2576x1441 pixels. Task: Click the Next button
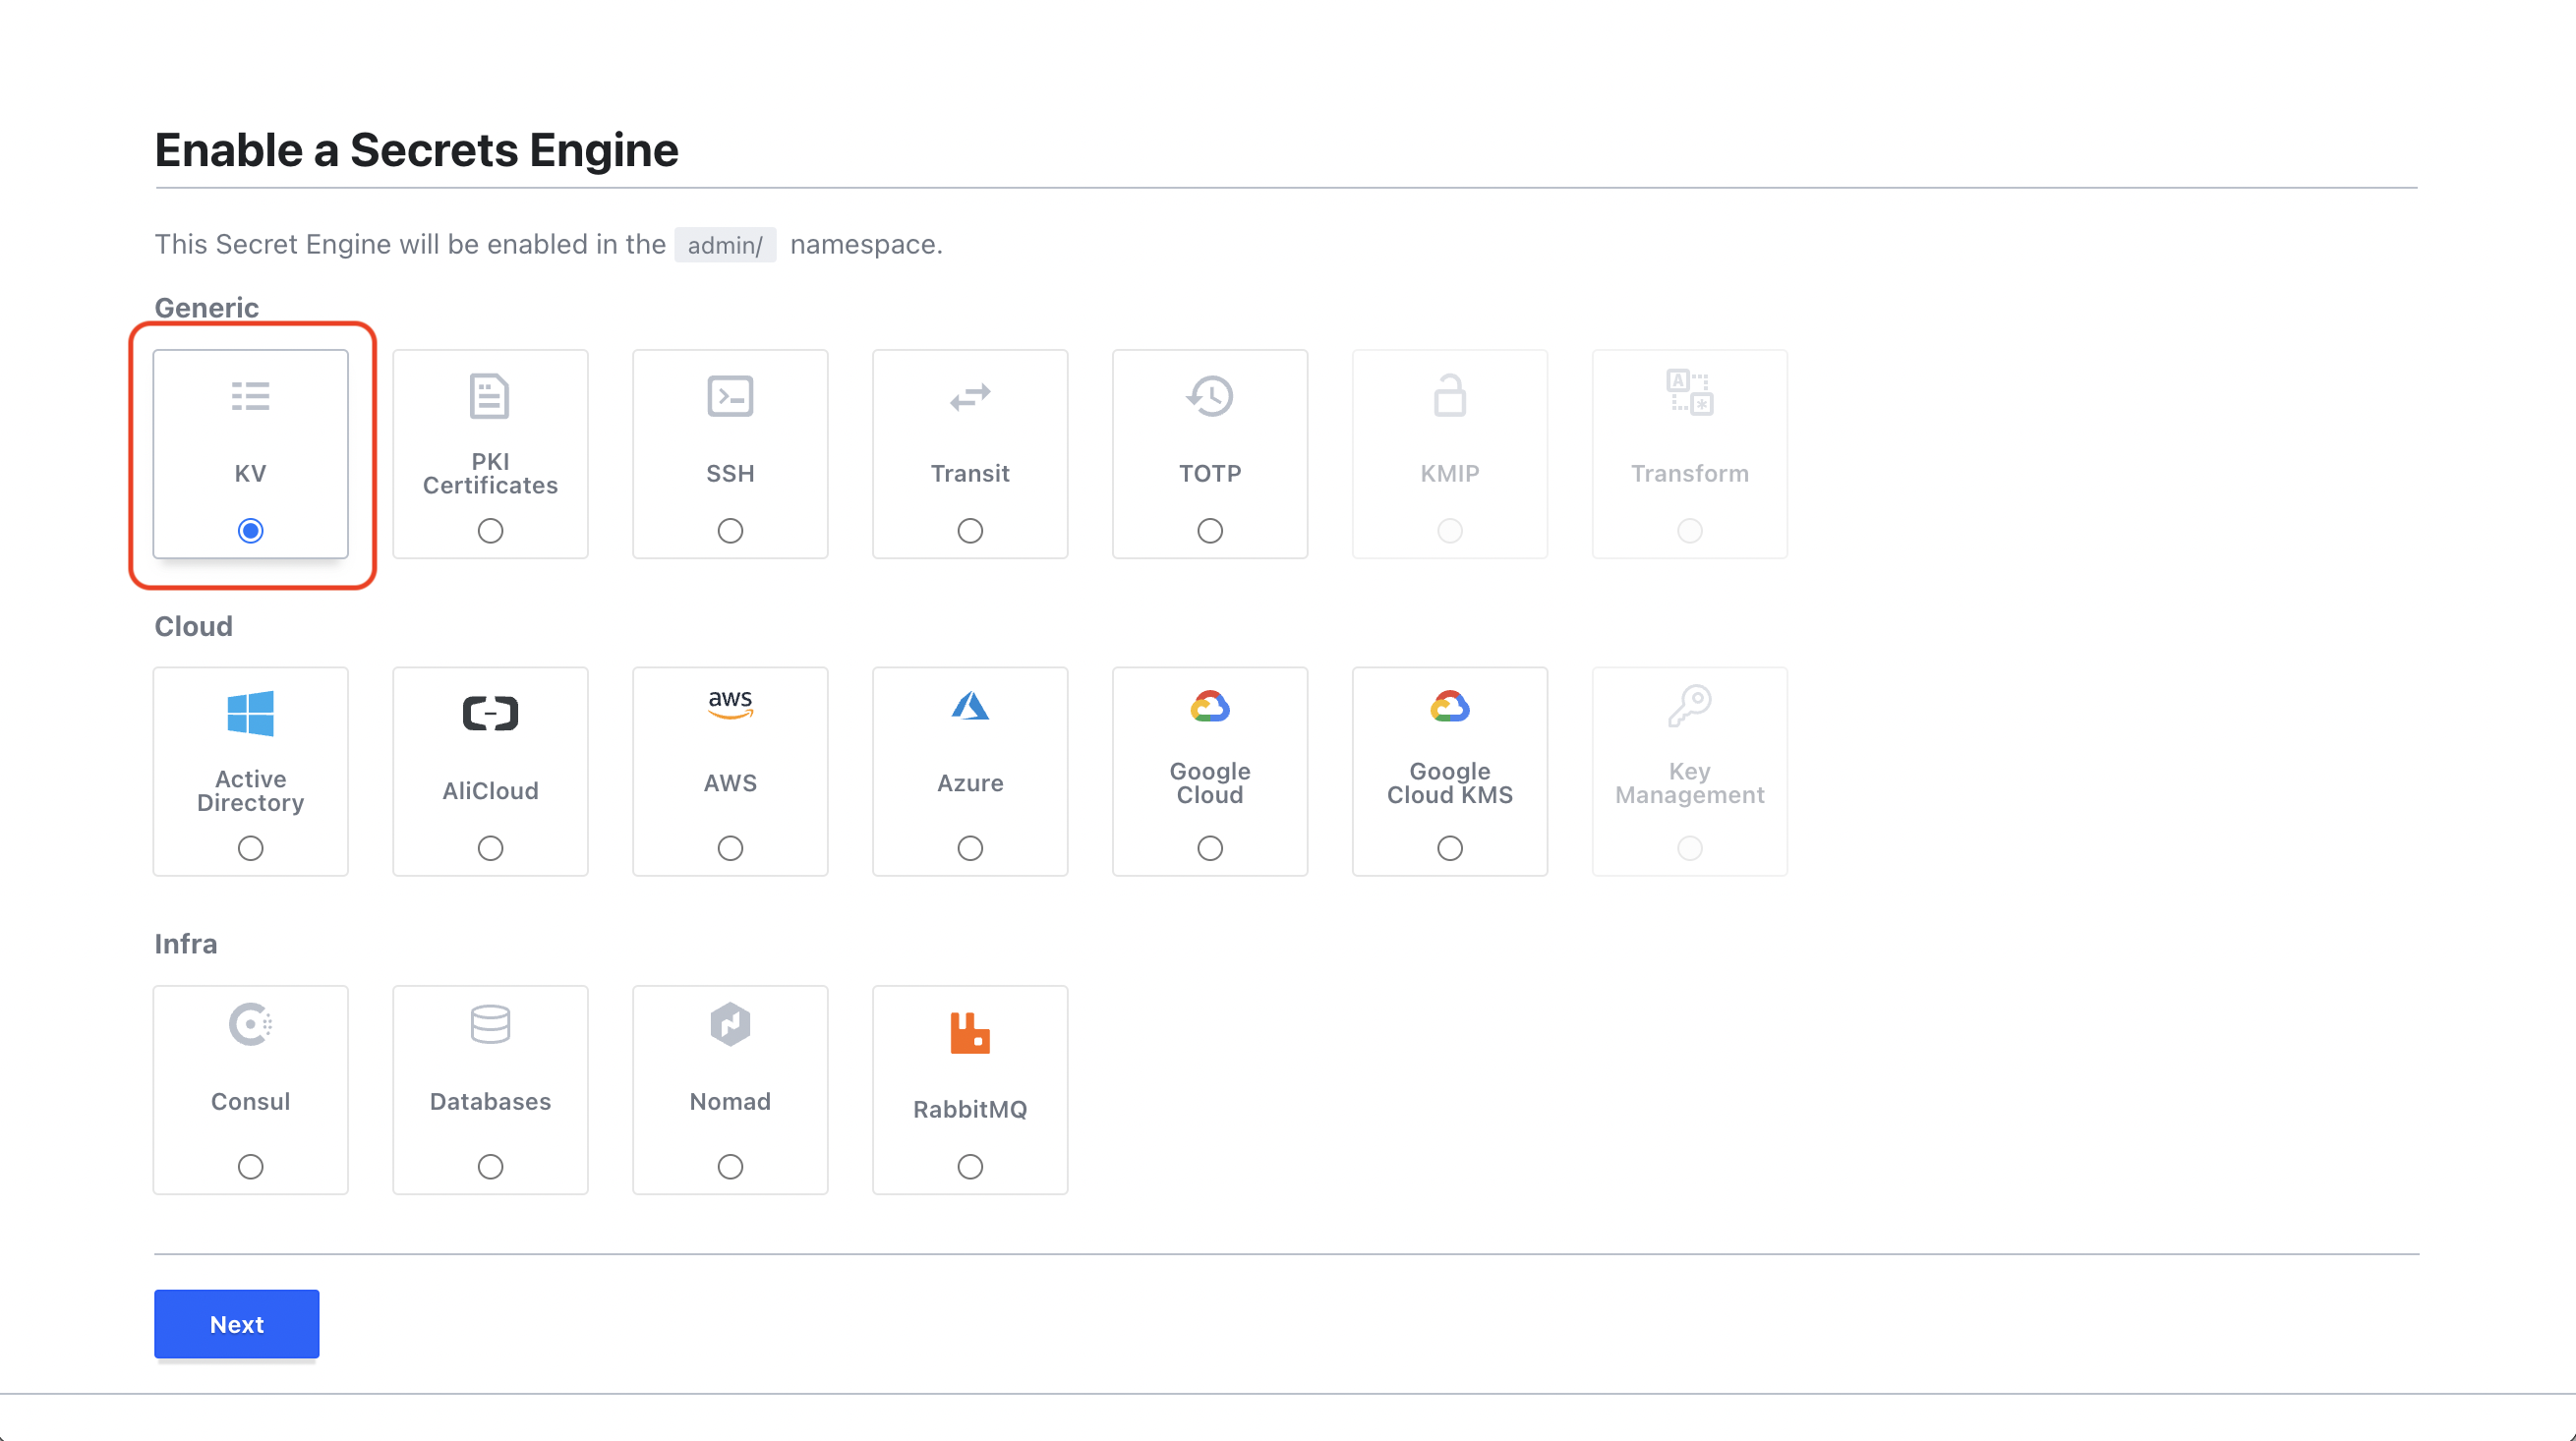[237, 1324]
